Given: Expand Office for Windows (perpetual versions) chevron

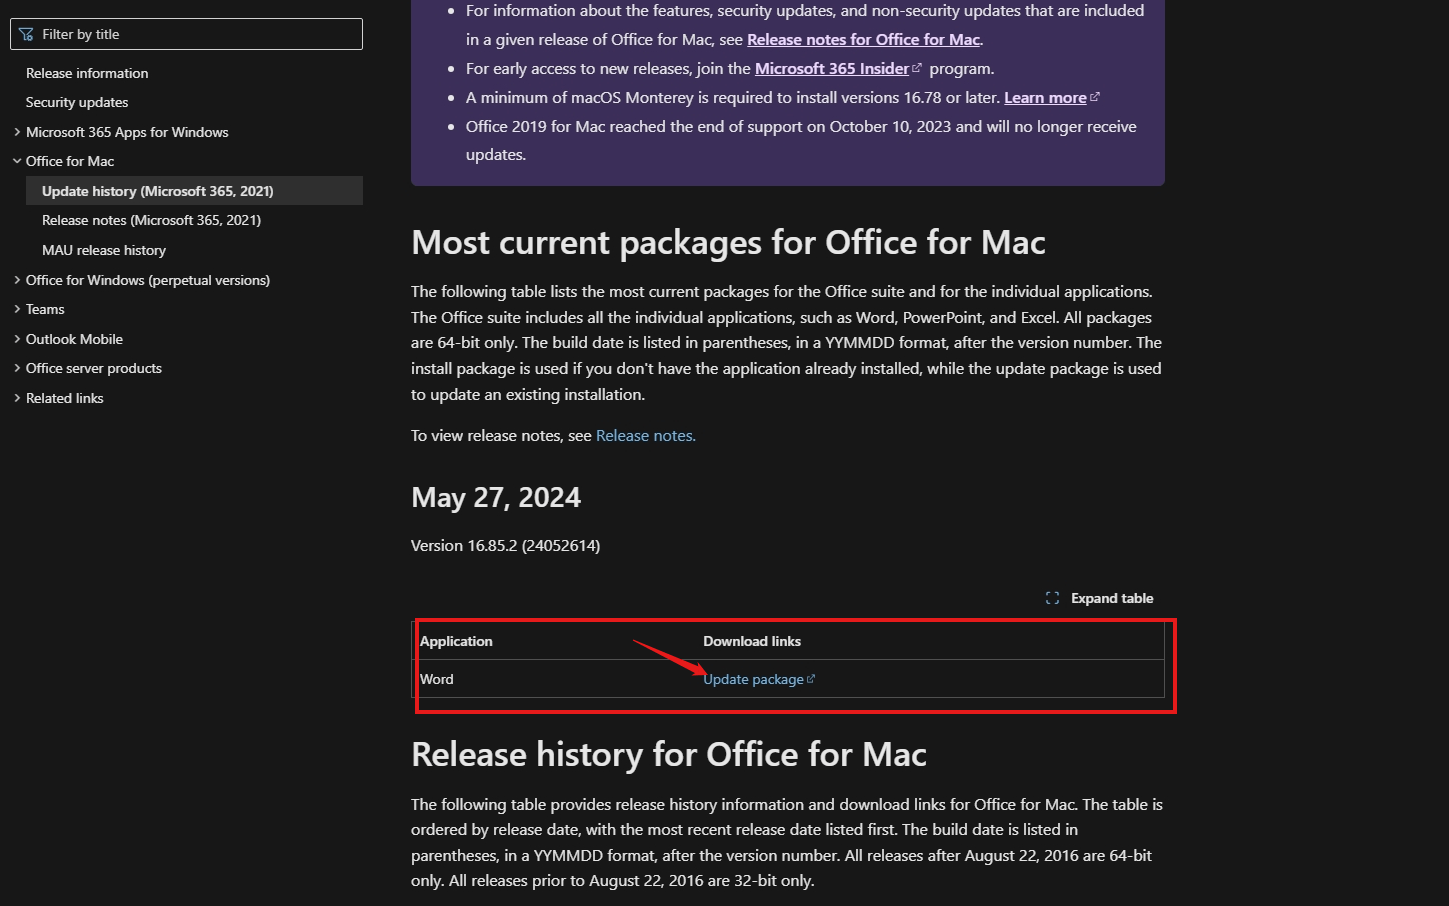Looking at the screenshot, I should [x=17, y=280].
